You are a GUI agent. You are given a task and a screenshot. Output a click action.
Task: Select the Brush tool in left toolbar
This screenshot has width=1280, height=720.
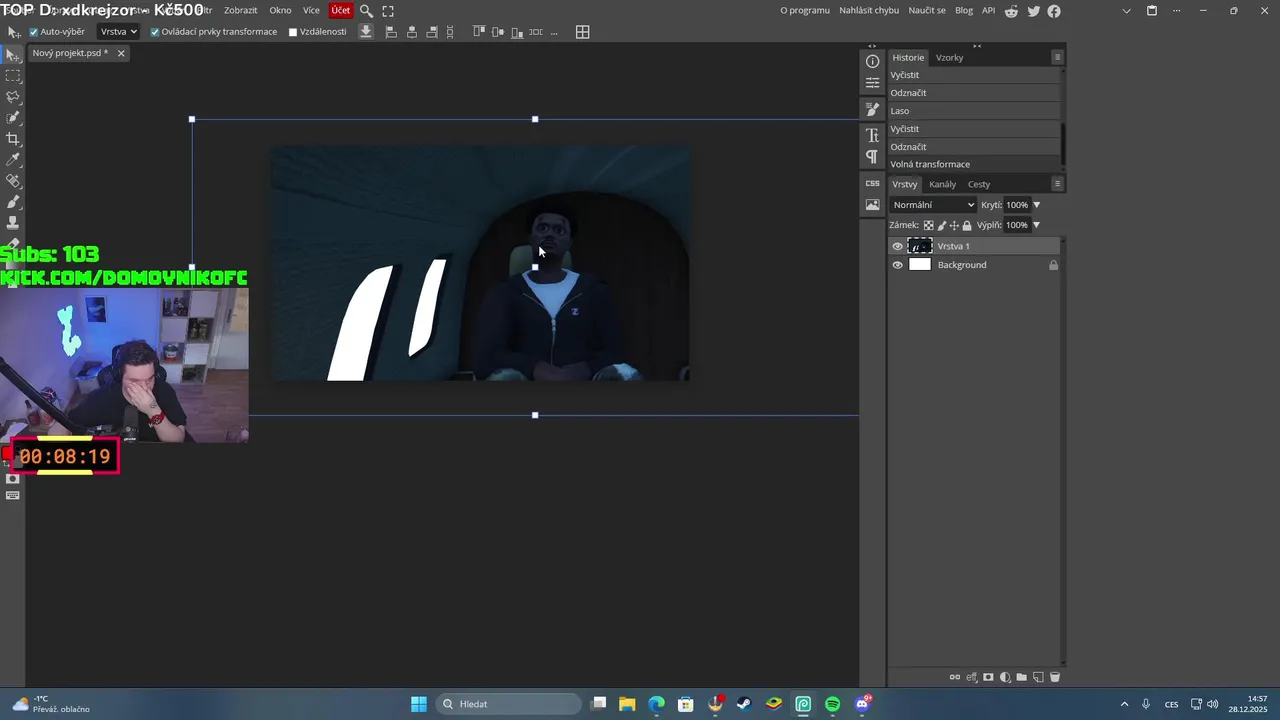[13, 202]
